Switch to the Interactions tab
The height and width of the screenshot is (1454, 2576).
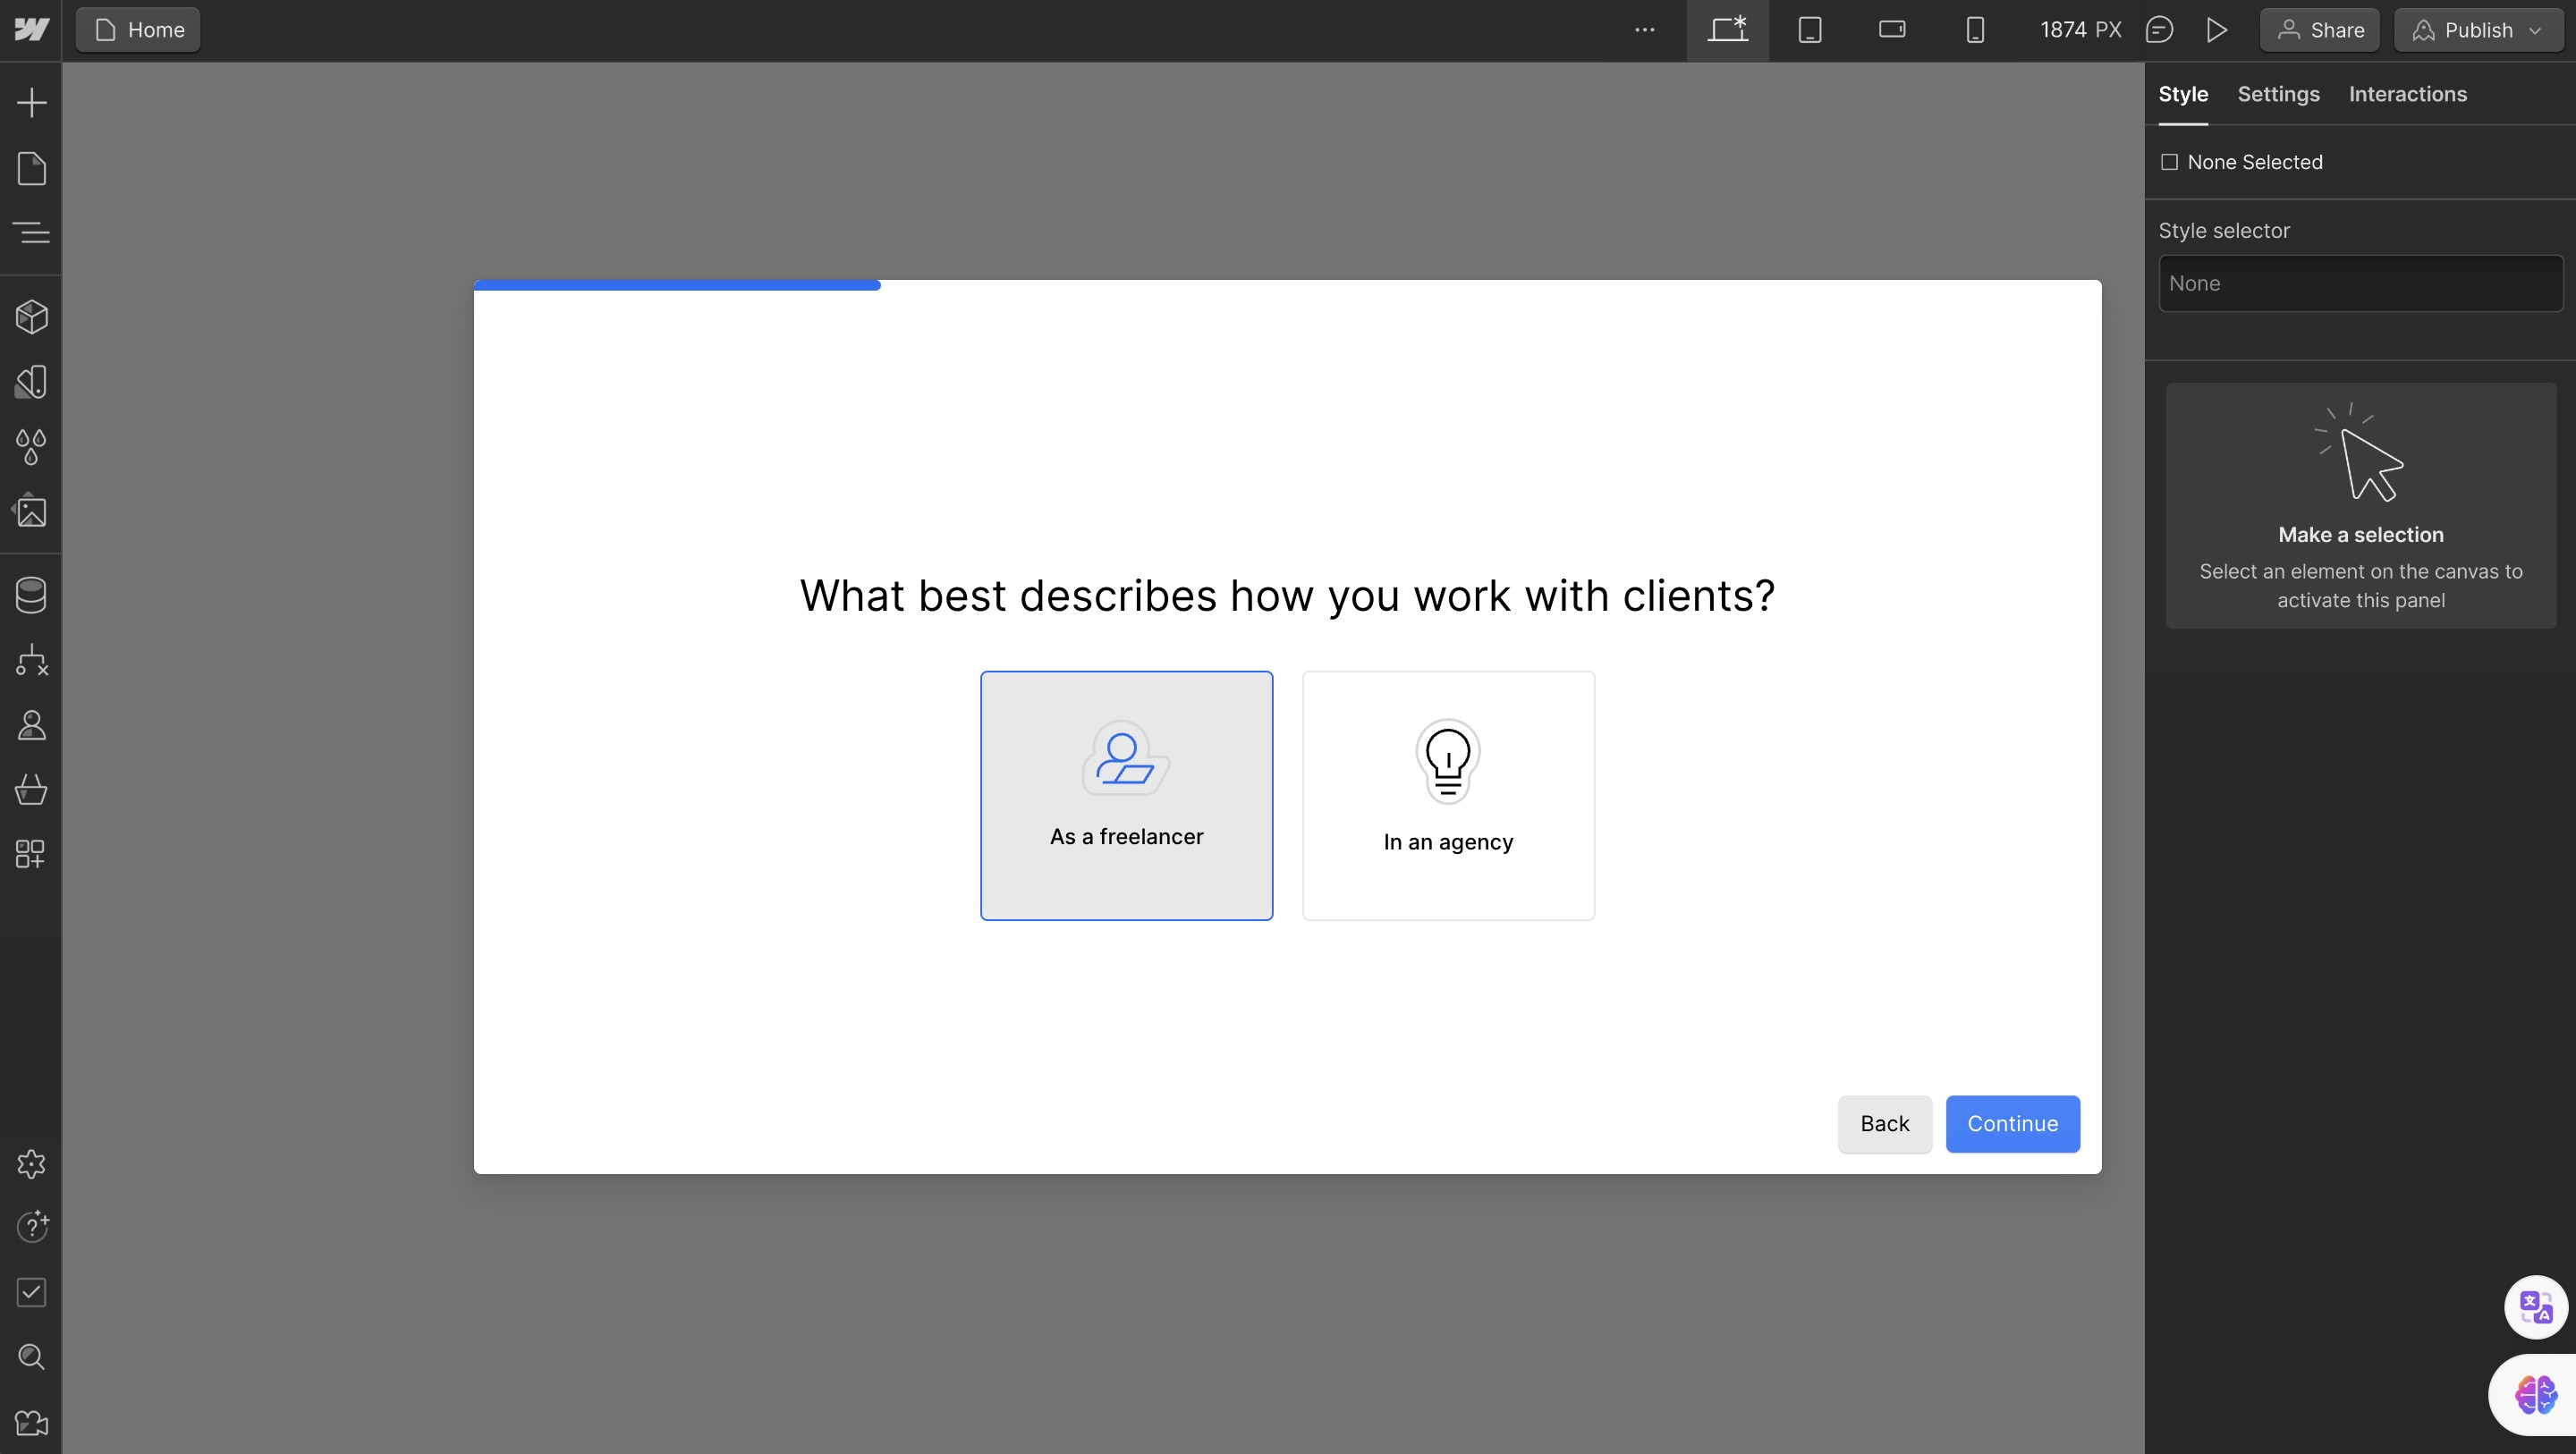pos(2407,94)
